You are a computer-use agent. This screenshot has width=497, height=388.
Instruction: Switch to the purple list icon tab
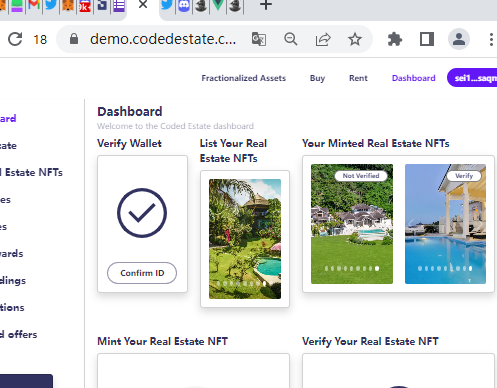tap(119, 5)
